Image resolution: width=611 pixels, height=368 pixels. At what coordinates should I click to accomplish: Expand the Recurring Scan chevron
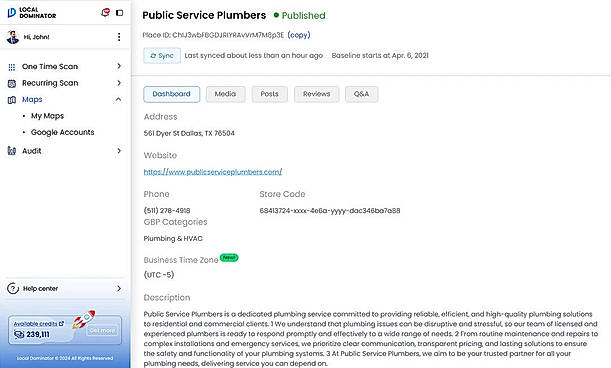[119, 83]
